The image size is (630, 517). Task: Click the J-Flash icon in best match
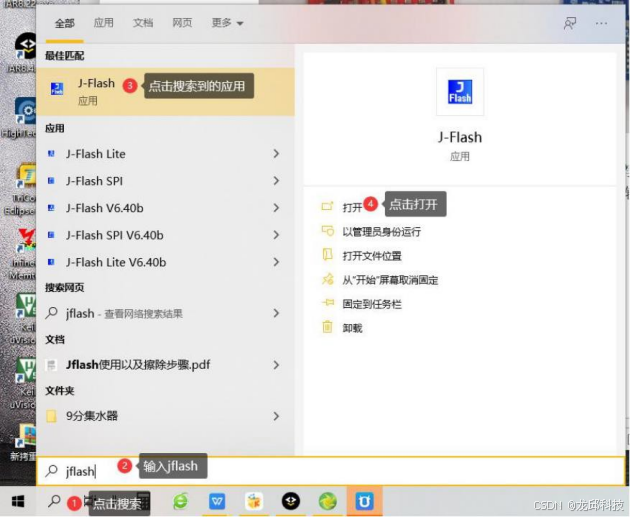pyautogui.click(x=57, y=88)
